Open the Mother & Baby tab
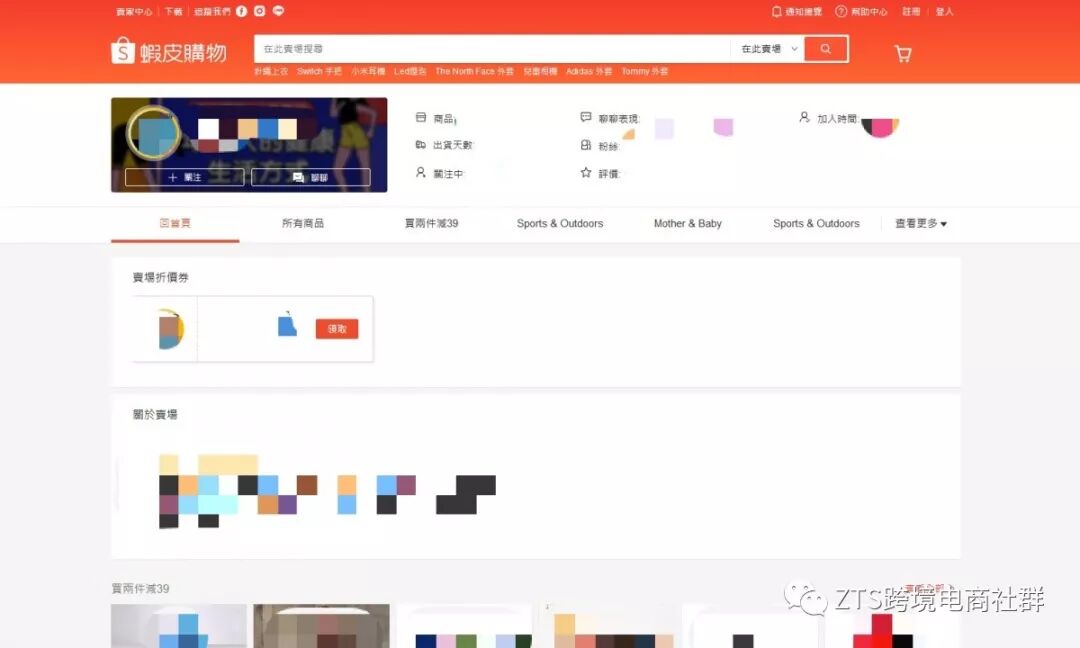1080x648 pixels. pos(687,223)
